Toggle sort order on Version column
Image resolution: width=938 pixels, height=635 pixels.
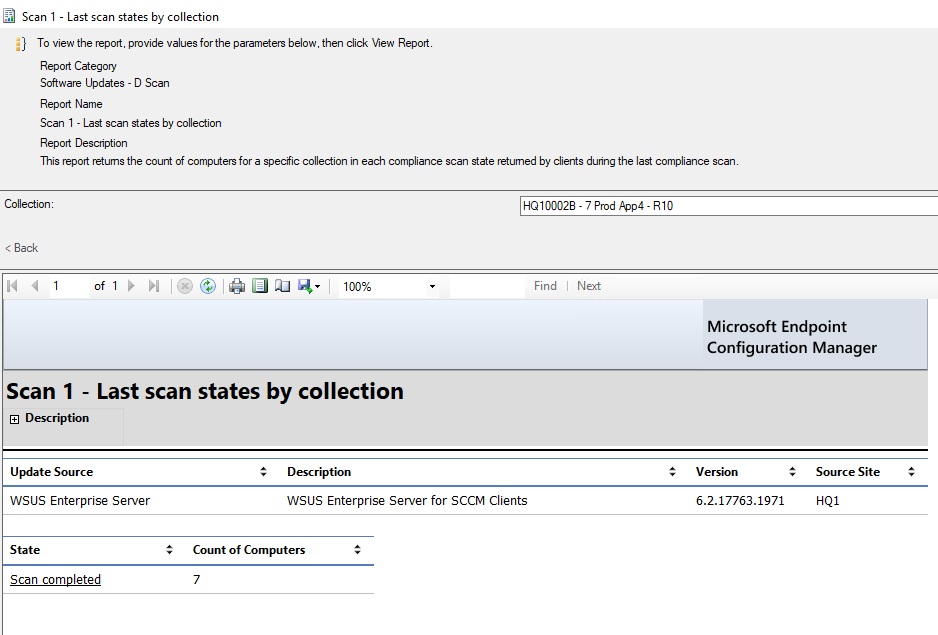[792, 471]
